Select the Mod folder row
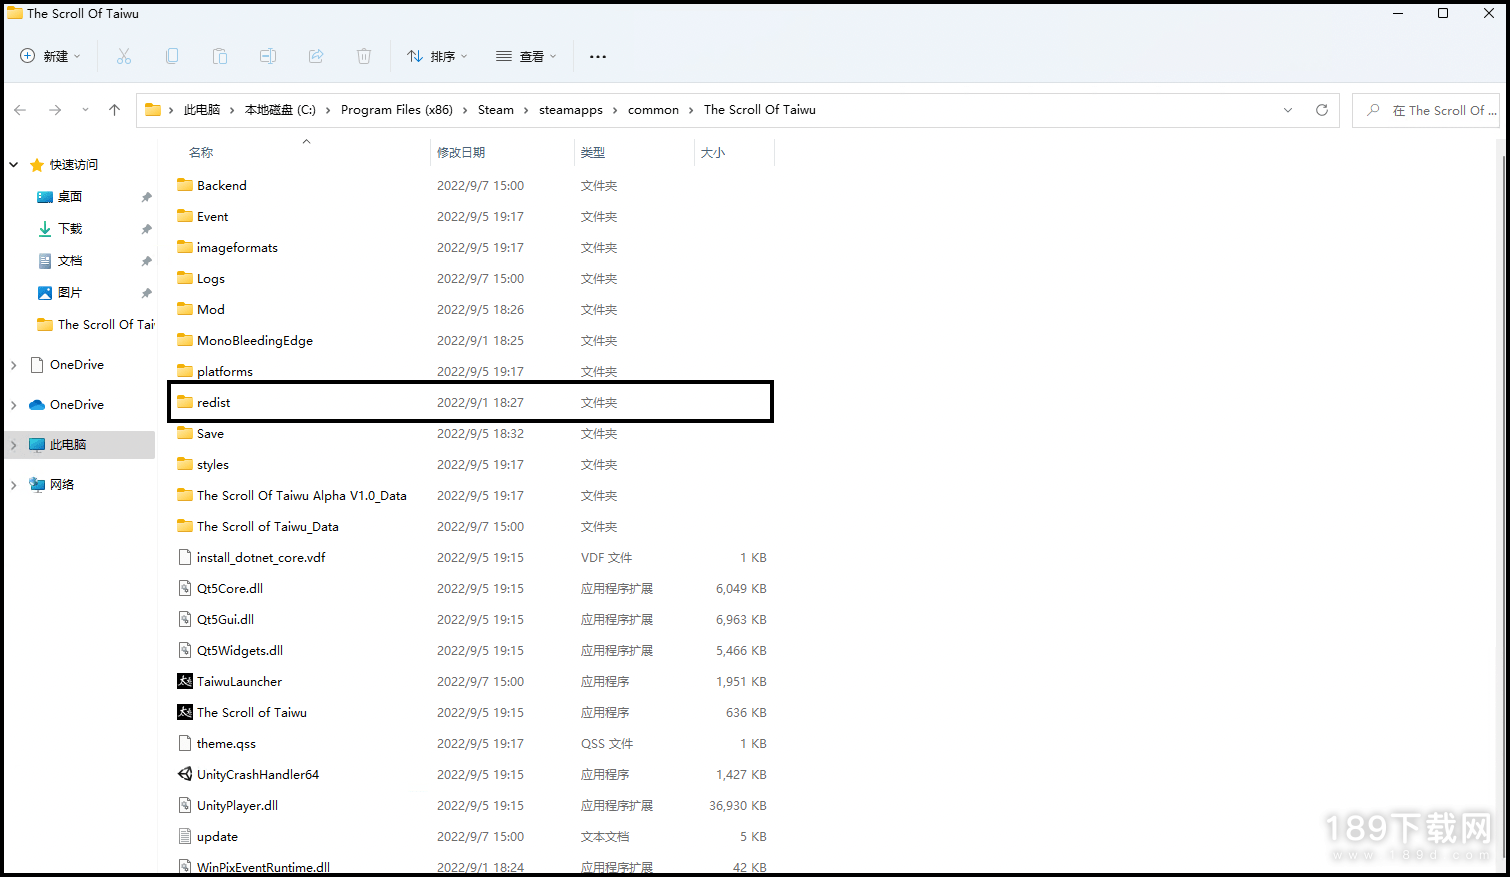The width and height of the screenshot is (1510, 877). coord(472,309)
